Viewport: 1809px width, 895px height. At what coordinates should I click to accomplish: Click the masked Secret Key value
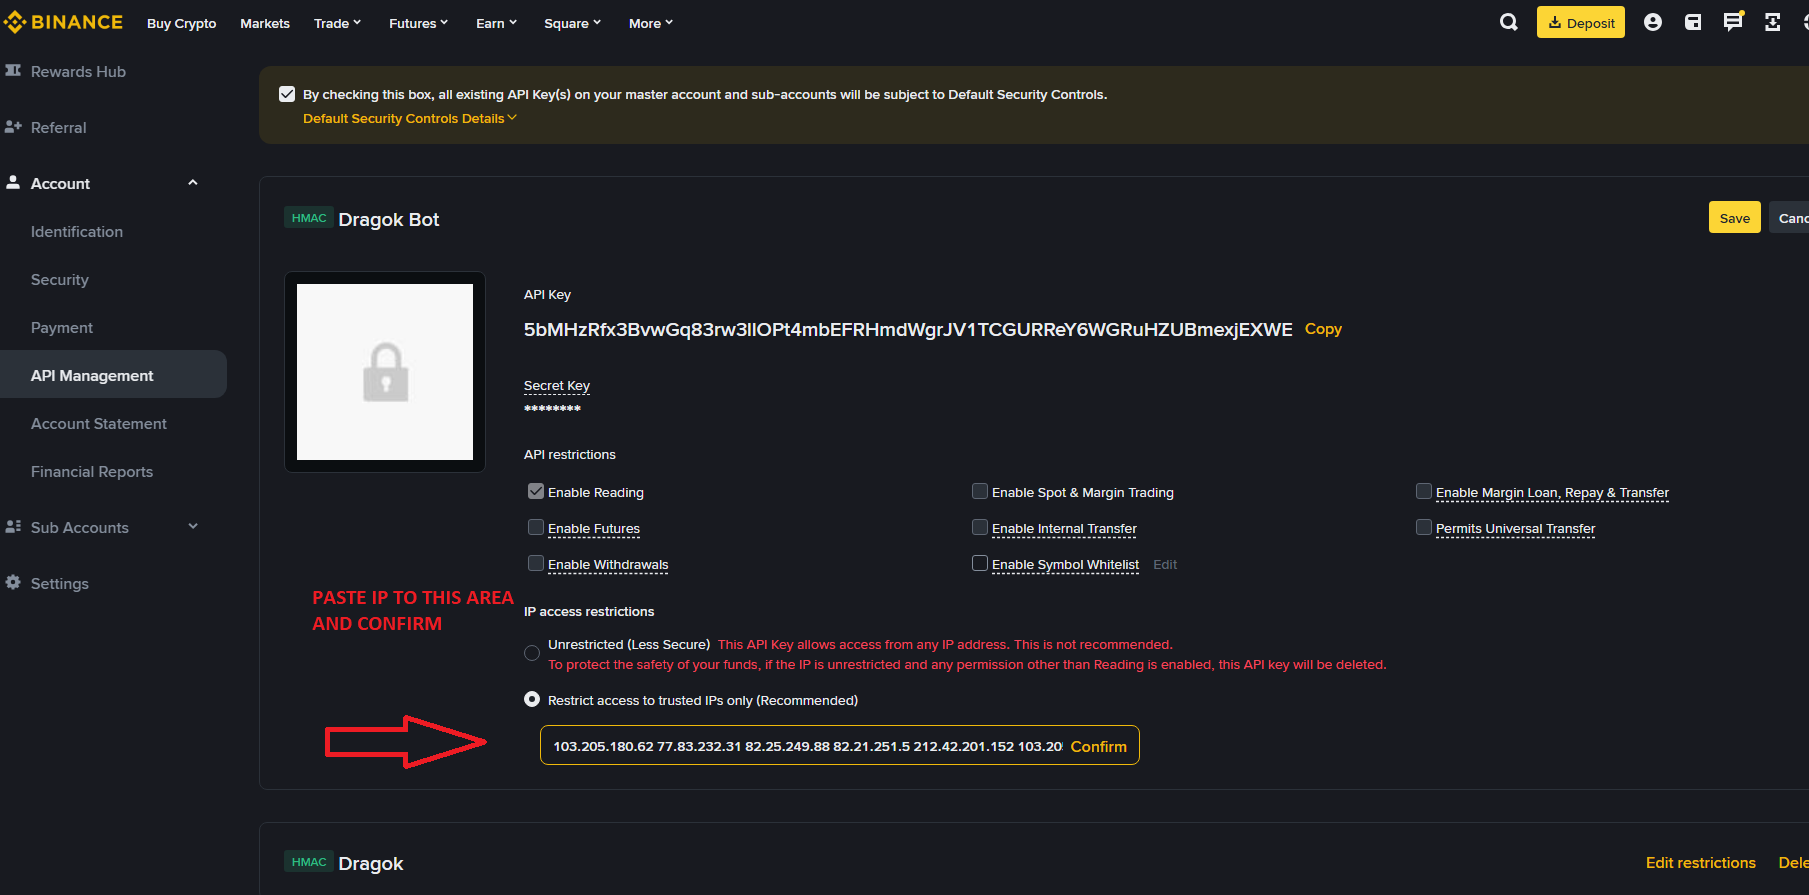pos(552,408)
